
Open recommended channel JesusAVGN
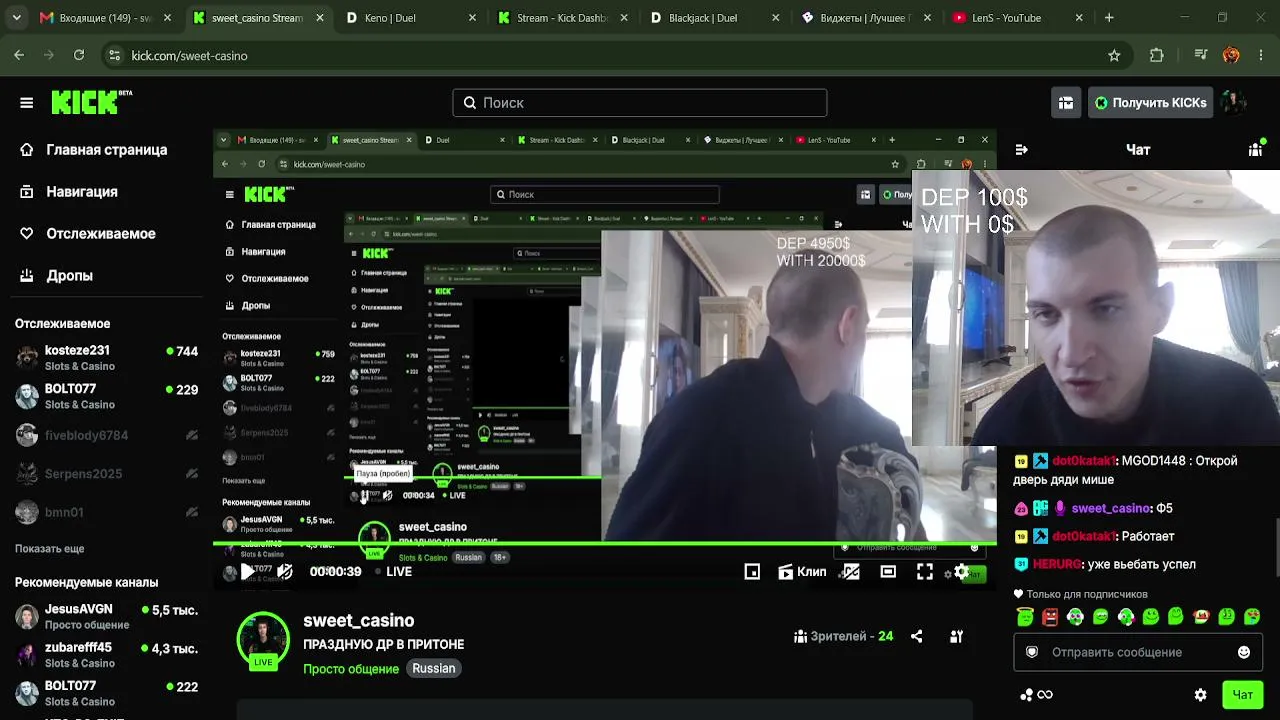tap(106, 616)
